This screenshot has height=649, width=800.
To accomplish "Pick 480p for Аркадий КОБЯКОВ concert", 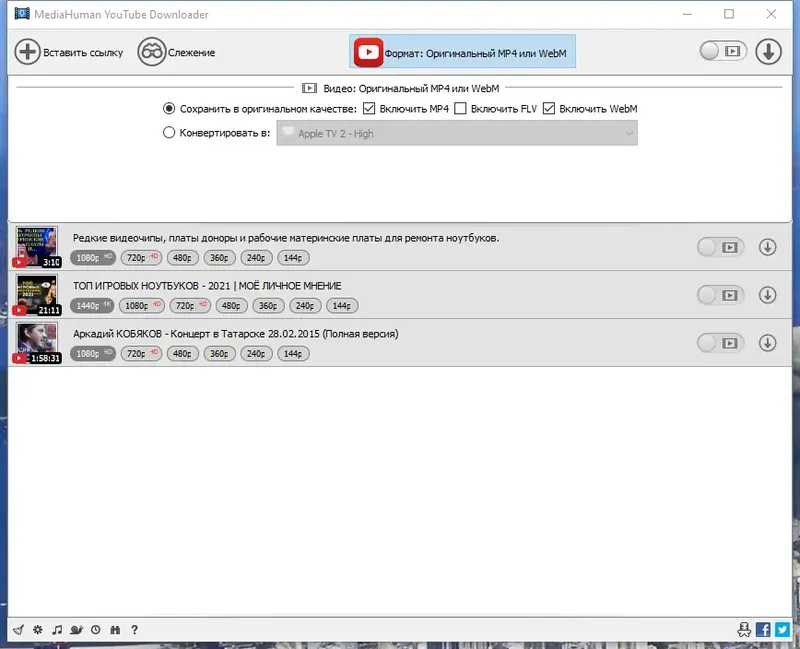I will tap(182, 354).
